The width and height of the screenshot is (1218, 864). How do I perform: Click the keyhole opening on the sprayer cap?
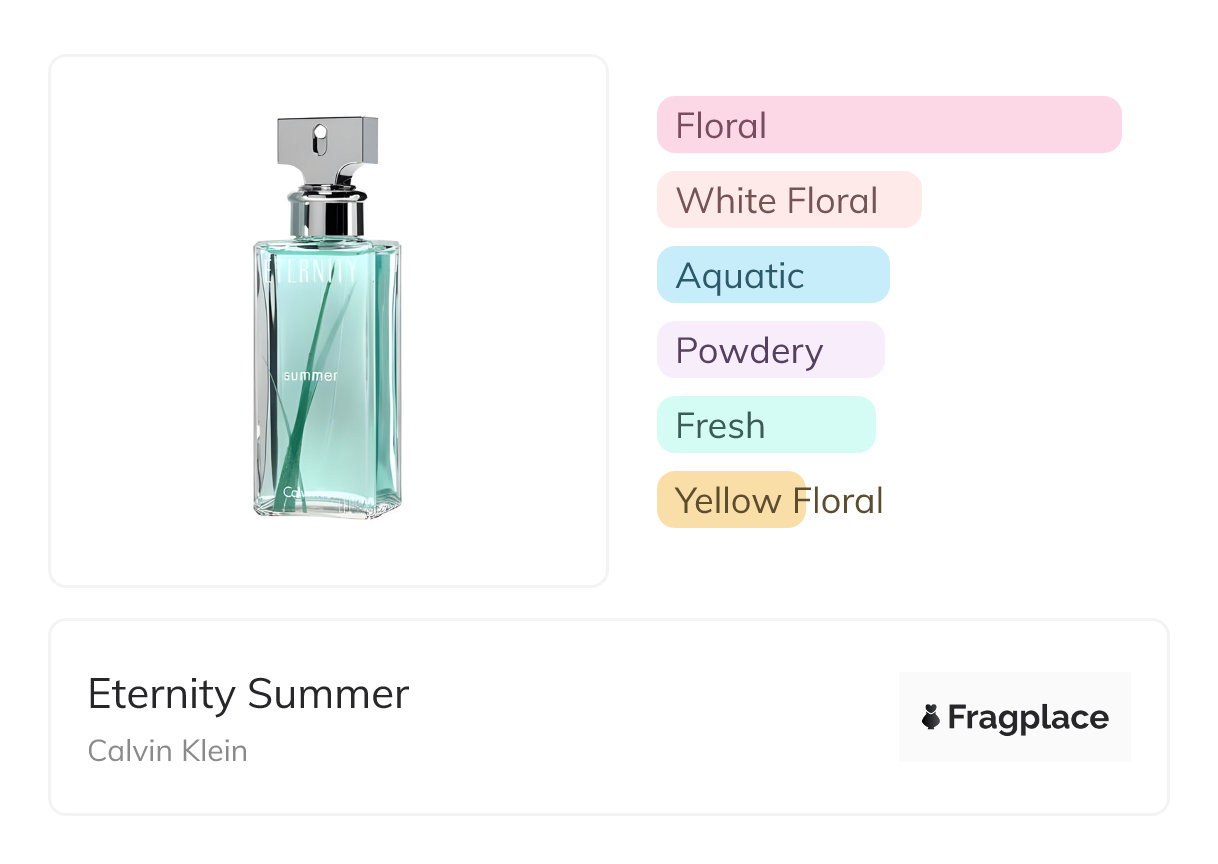tap(320, 139)
